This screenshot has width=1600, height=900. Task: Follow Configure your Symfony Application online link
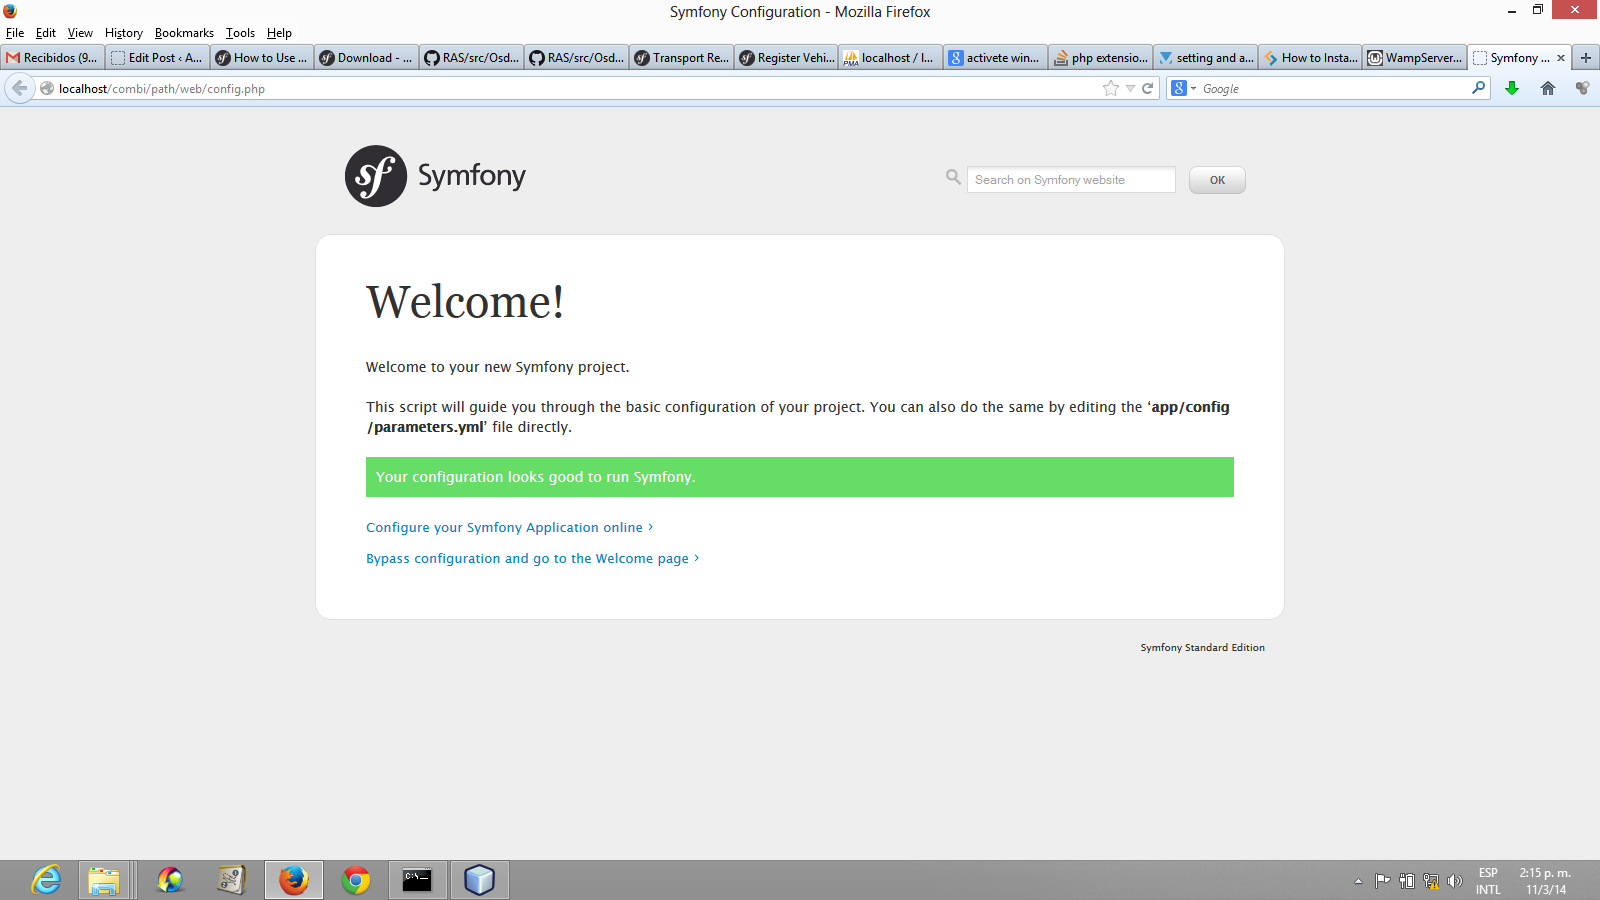click(x=509, y=527)
